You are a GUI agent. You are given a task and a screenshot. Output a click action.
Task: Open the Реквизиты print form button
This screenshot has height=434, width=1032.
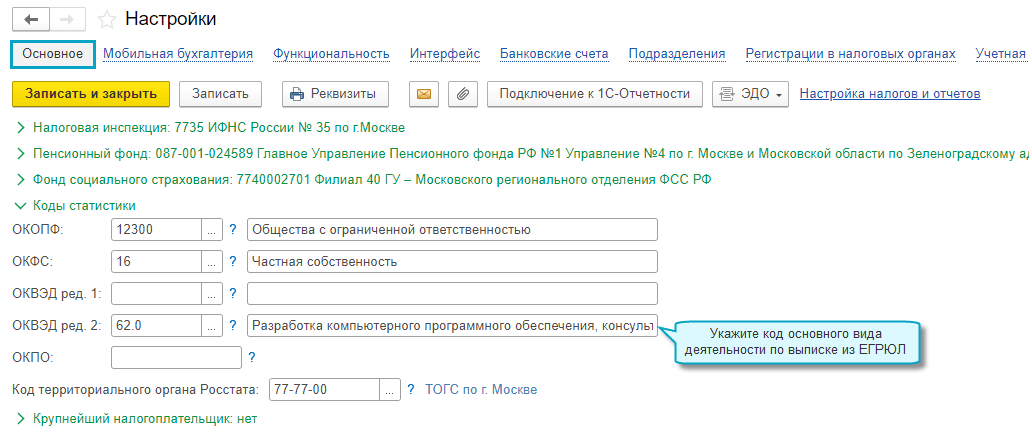click(x=334, y=94)
